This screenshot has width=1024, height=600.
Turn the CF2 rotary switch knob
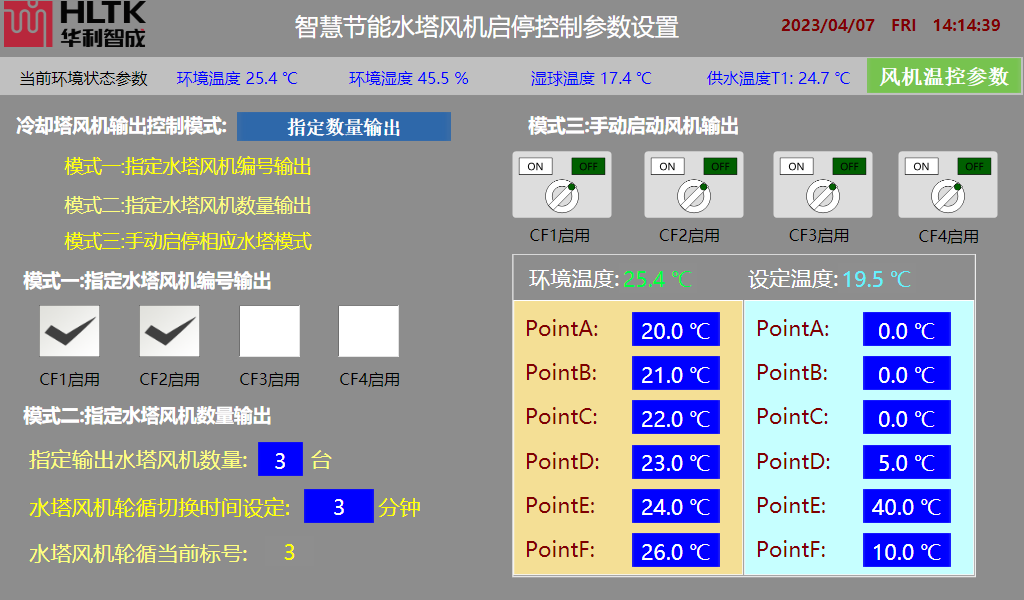tap(693, 195)
